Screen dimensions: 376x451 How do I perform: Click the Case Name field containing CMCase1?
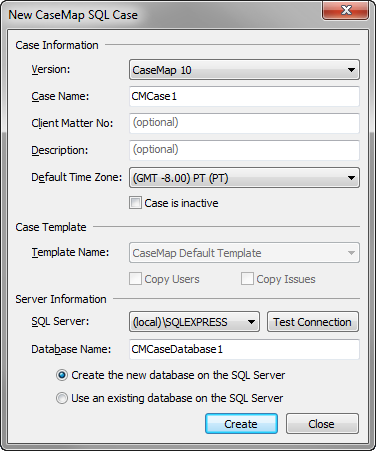click(x=244, y=96)
